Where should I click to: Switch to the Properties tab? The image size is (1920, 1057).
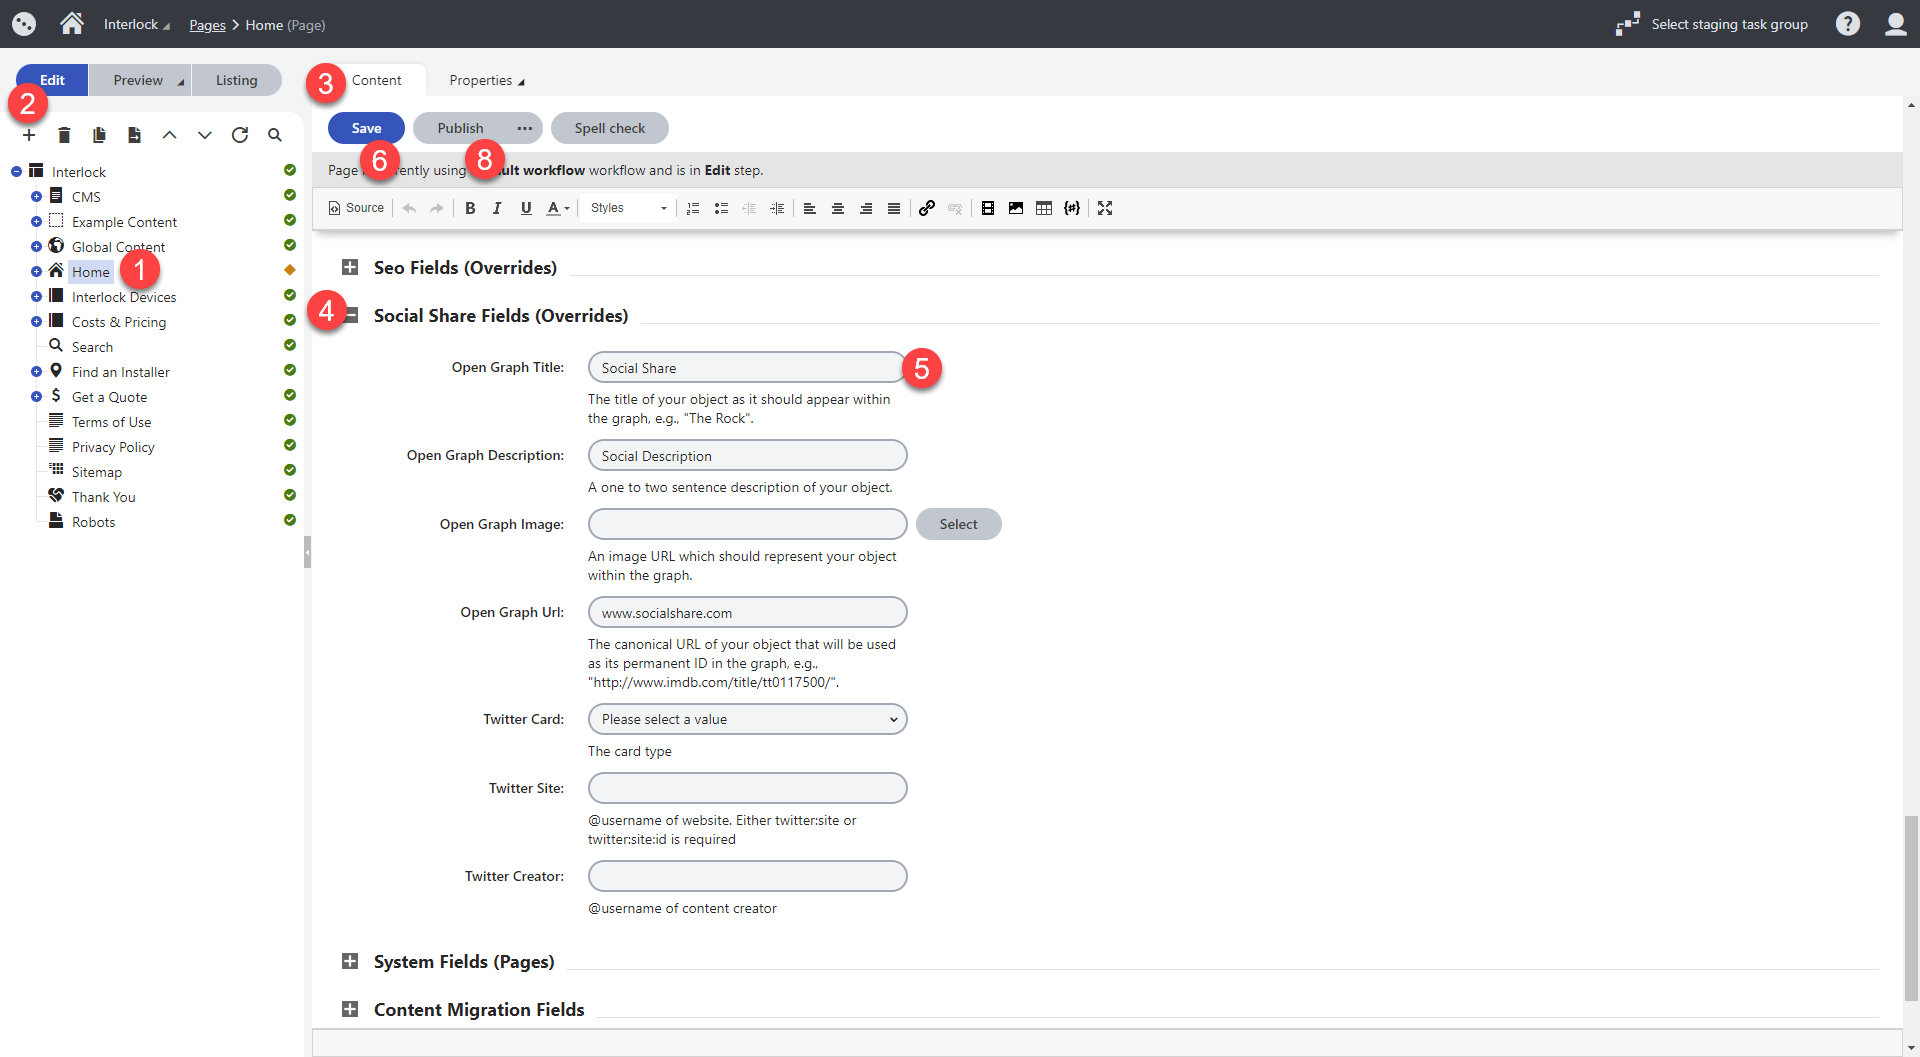click(486, 80)
